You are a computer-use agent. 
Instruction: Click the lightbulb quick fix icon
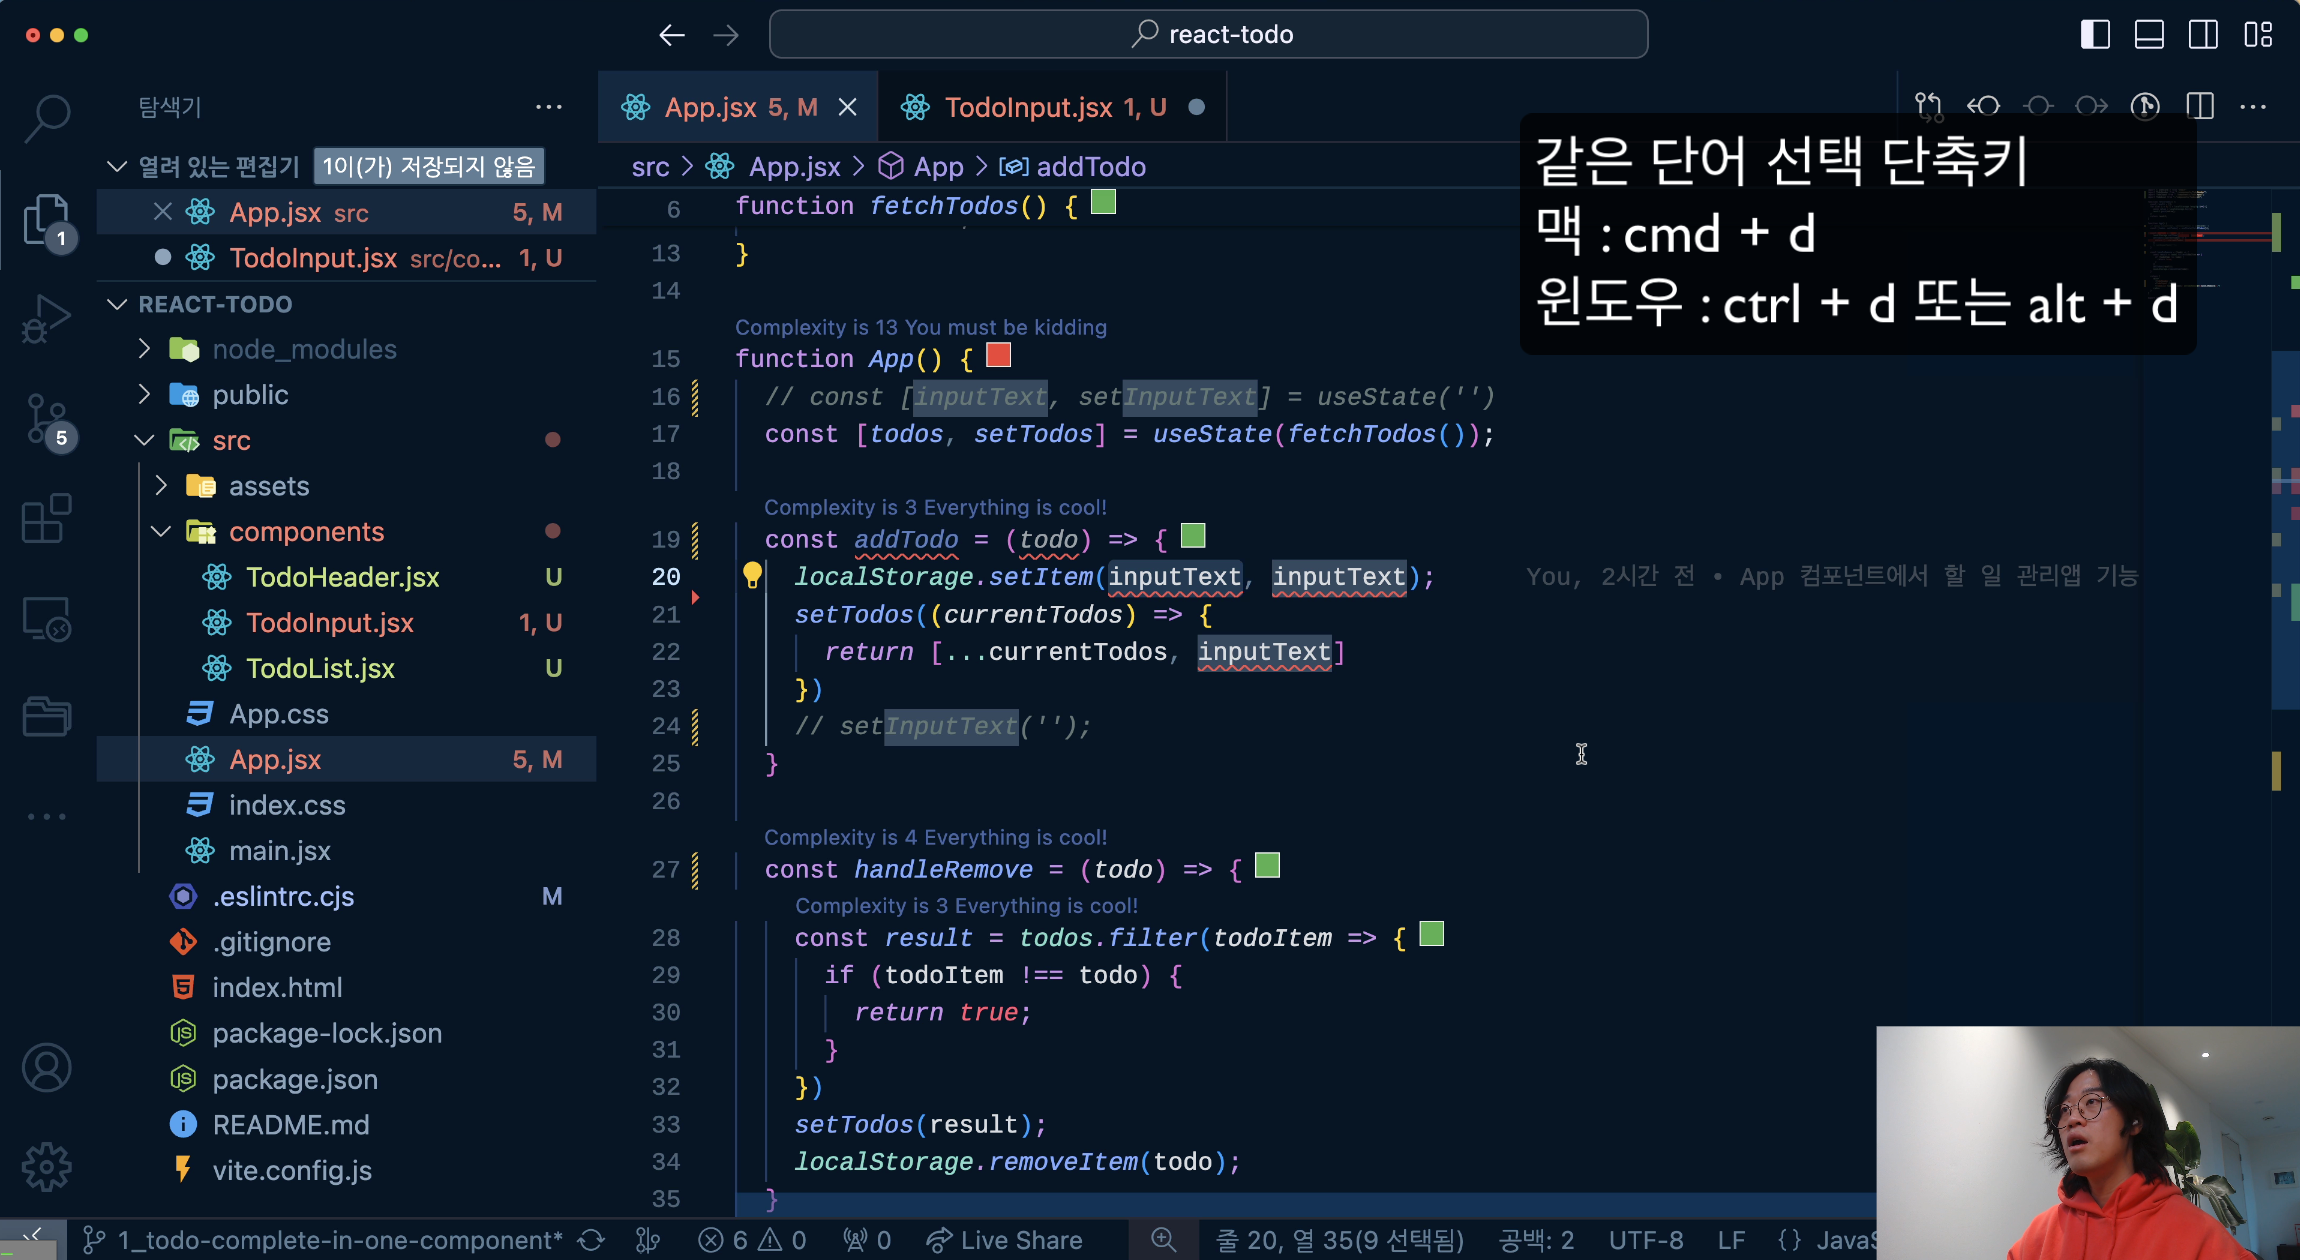752,575
